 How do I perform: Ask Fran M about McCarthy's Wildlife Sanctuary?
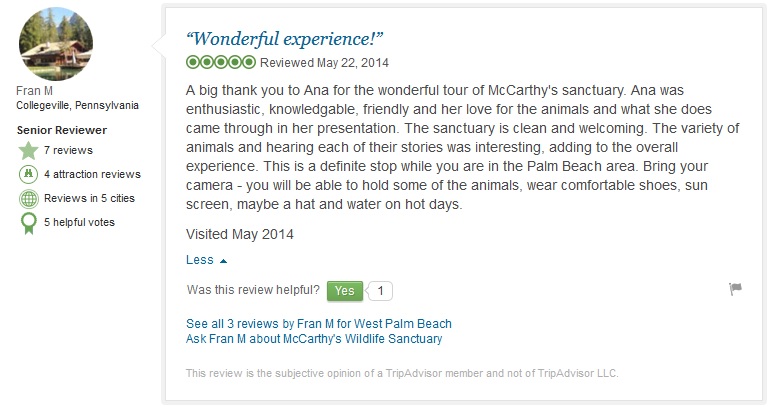[314, 339]
